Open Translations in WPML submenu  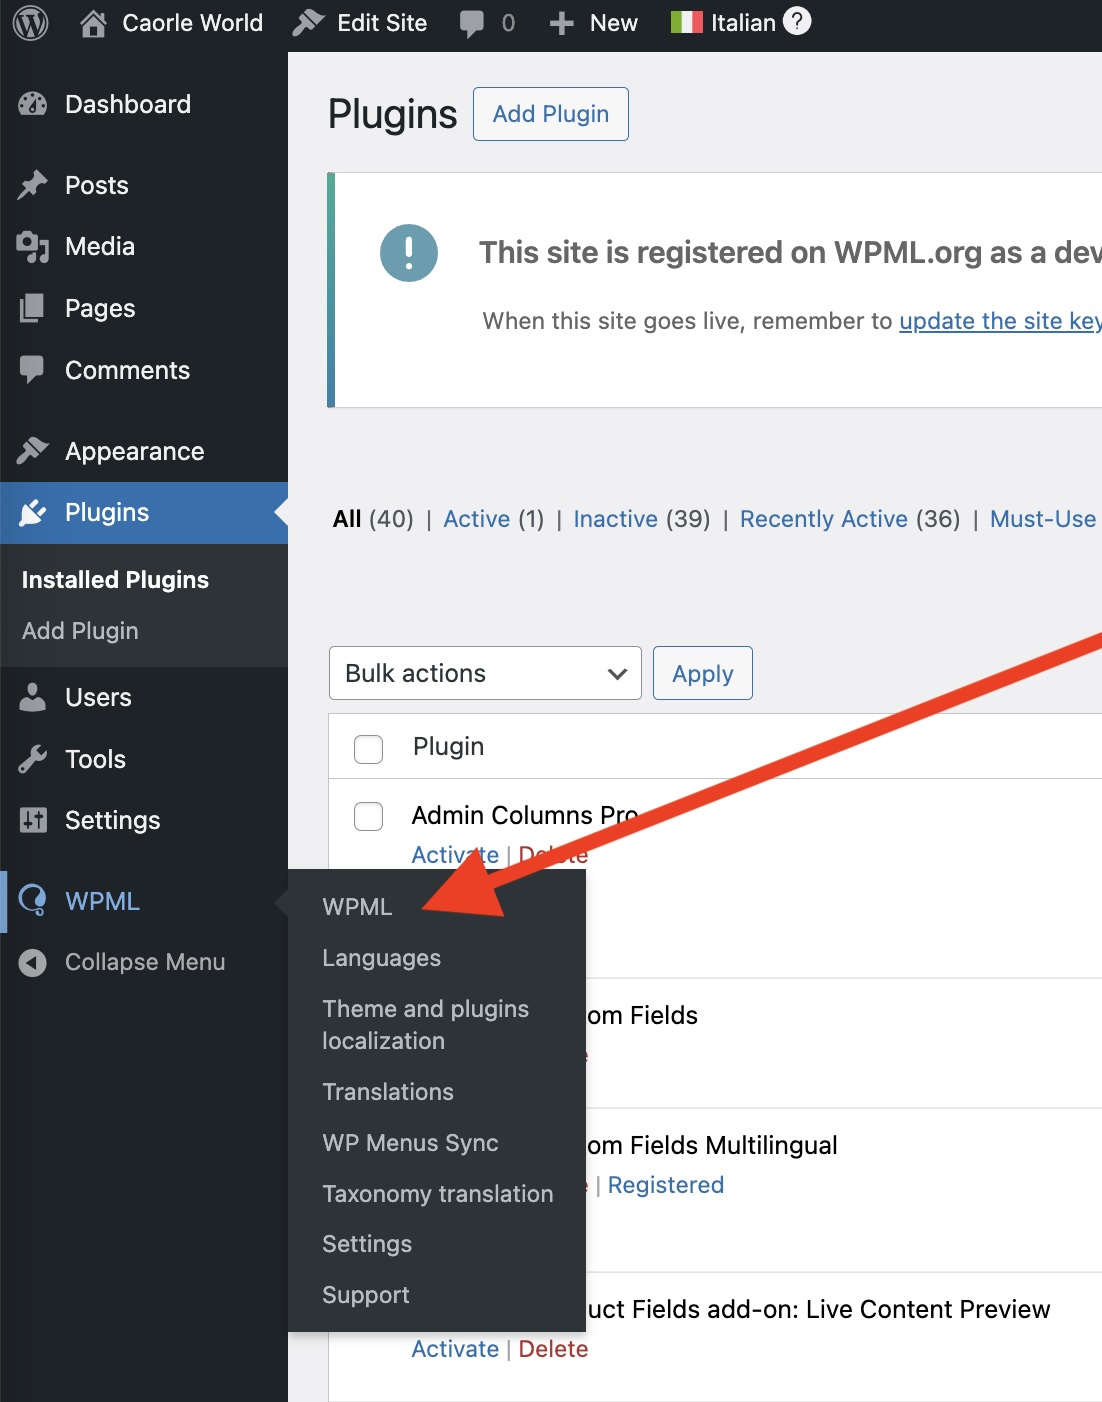pos(388,1092)
